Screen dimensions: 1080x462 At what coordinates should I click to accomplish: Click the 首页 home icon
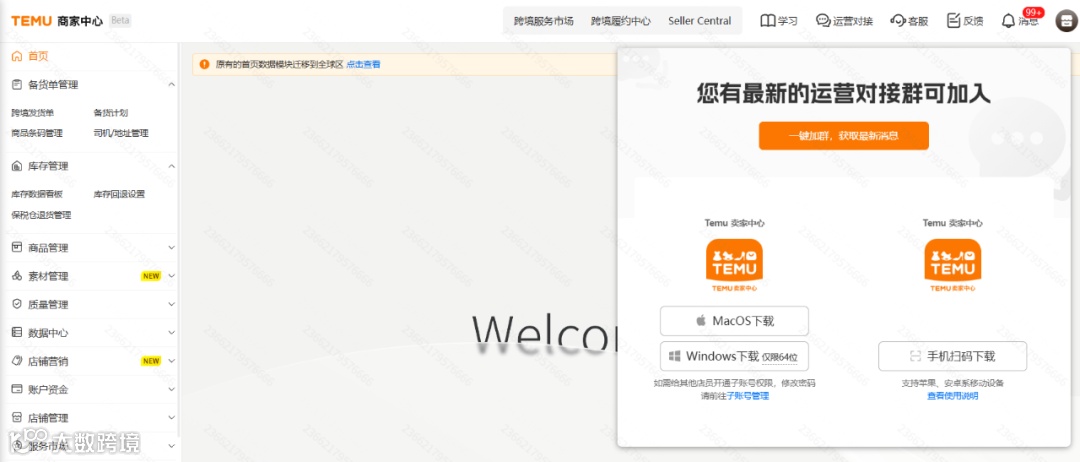click(17, 56)
